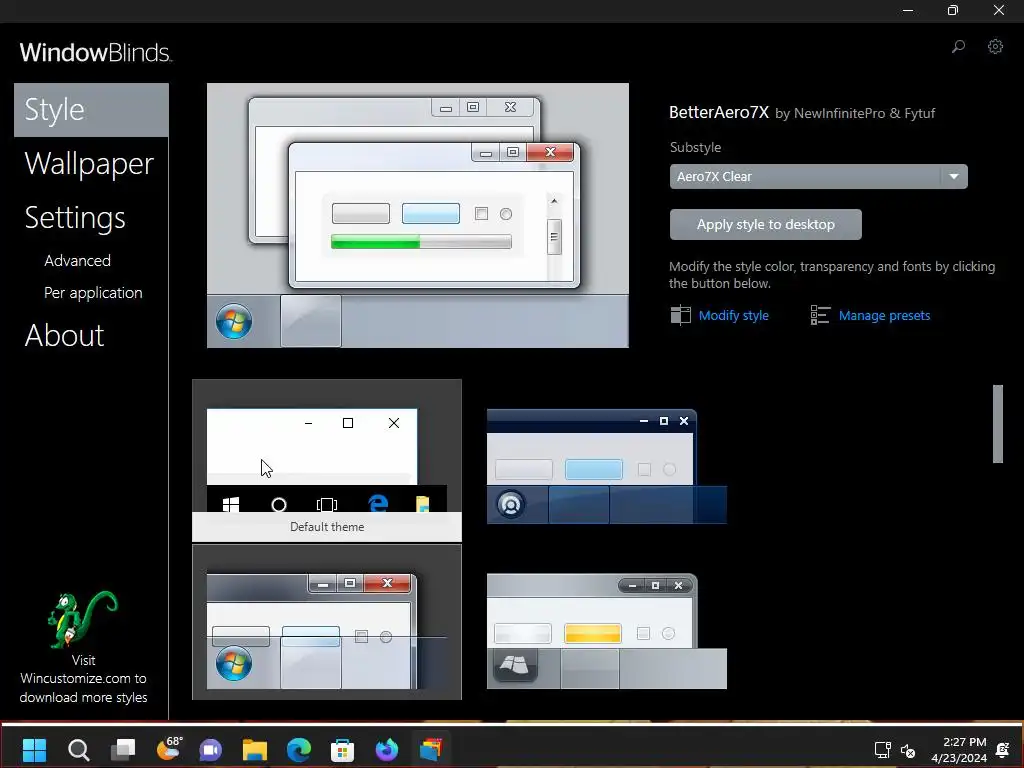Click the Modify style panel icon

tap(680, 315)
